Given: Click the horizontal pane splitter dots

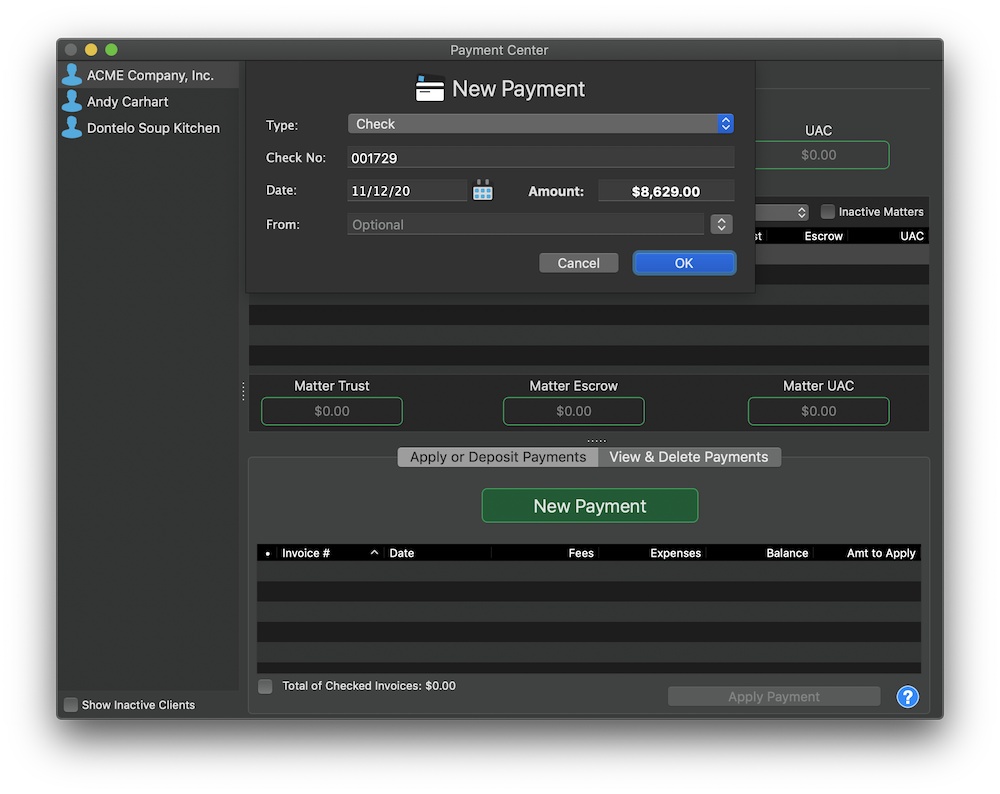Looking at the screenshot, I should 596,441.
